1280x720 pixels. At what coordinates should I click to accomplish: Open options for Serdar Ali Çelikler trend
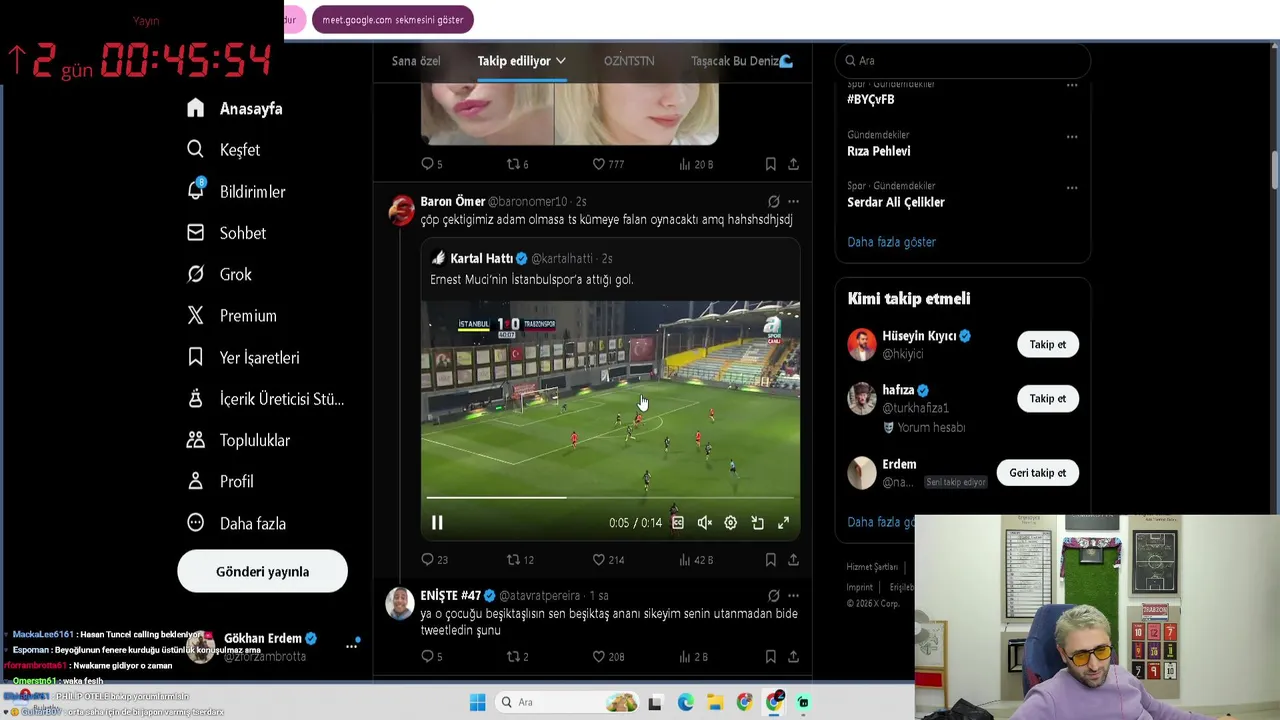pos(1072,187)
